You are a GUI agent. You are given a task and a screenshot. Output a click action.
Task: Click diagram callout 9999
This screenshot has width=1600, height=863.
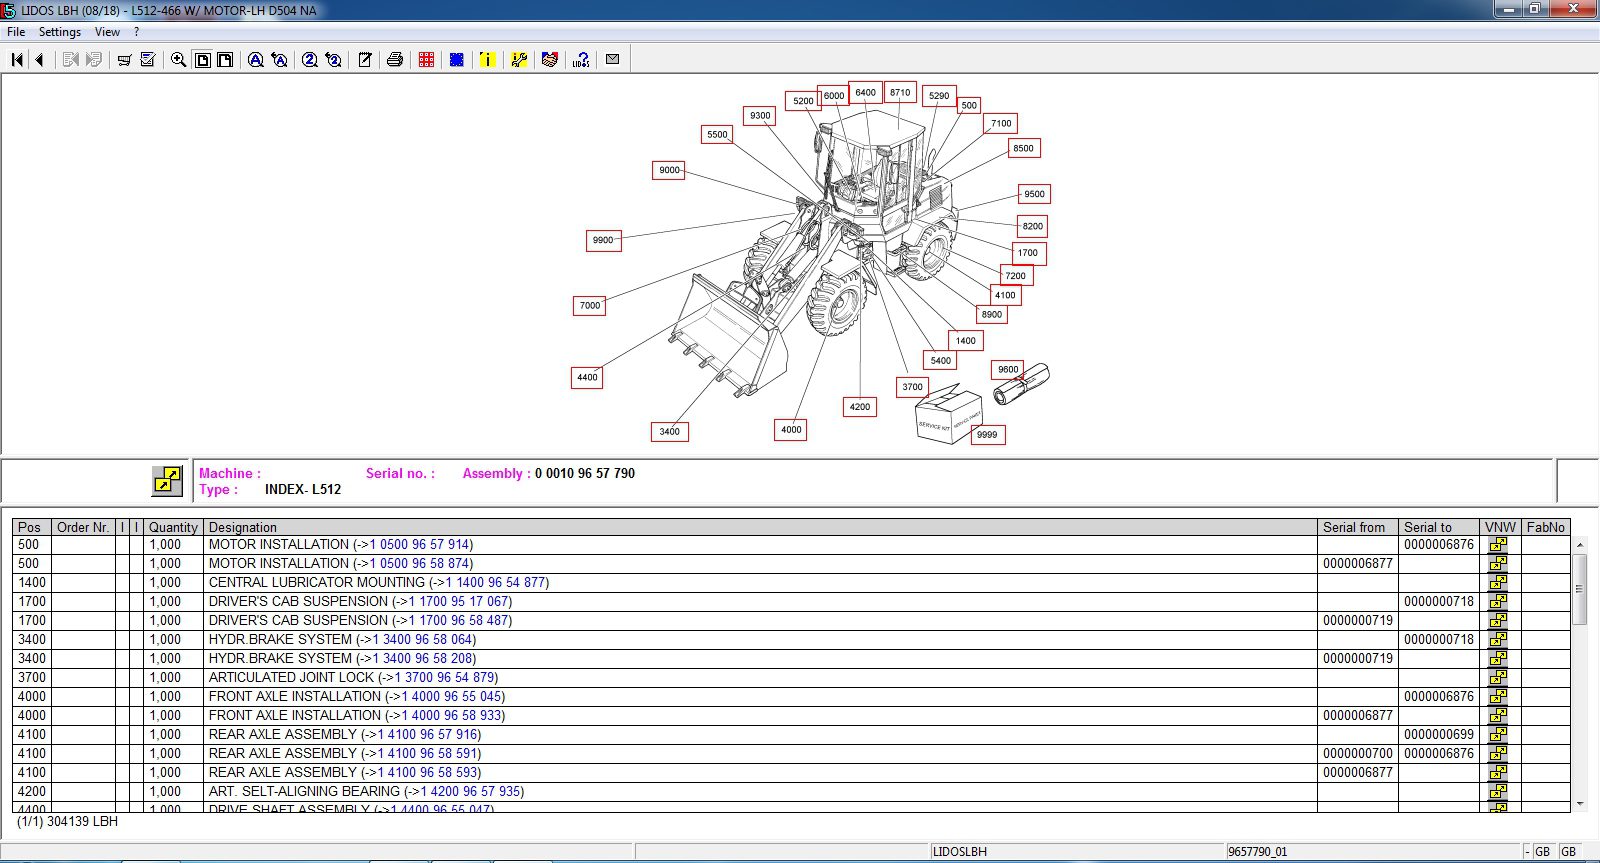987,435
